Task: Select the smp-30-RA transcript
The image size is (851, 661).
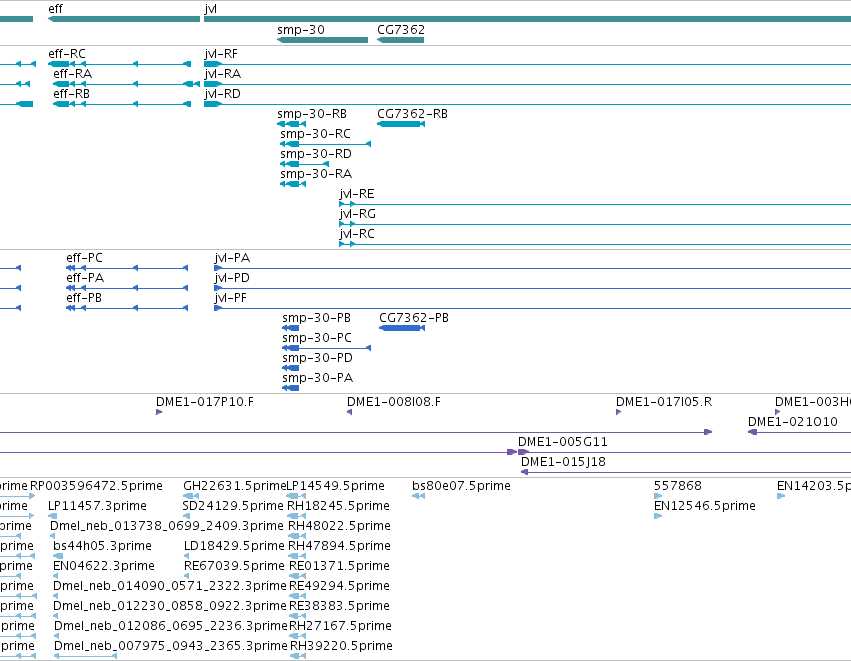Action: pos(293,185)
